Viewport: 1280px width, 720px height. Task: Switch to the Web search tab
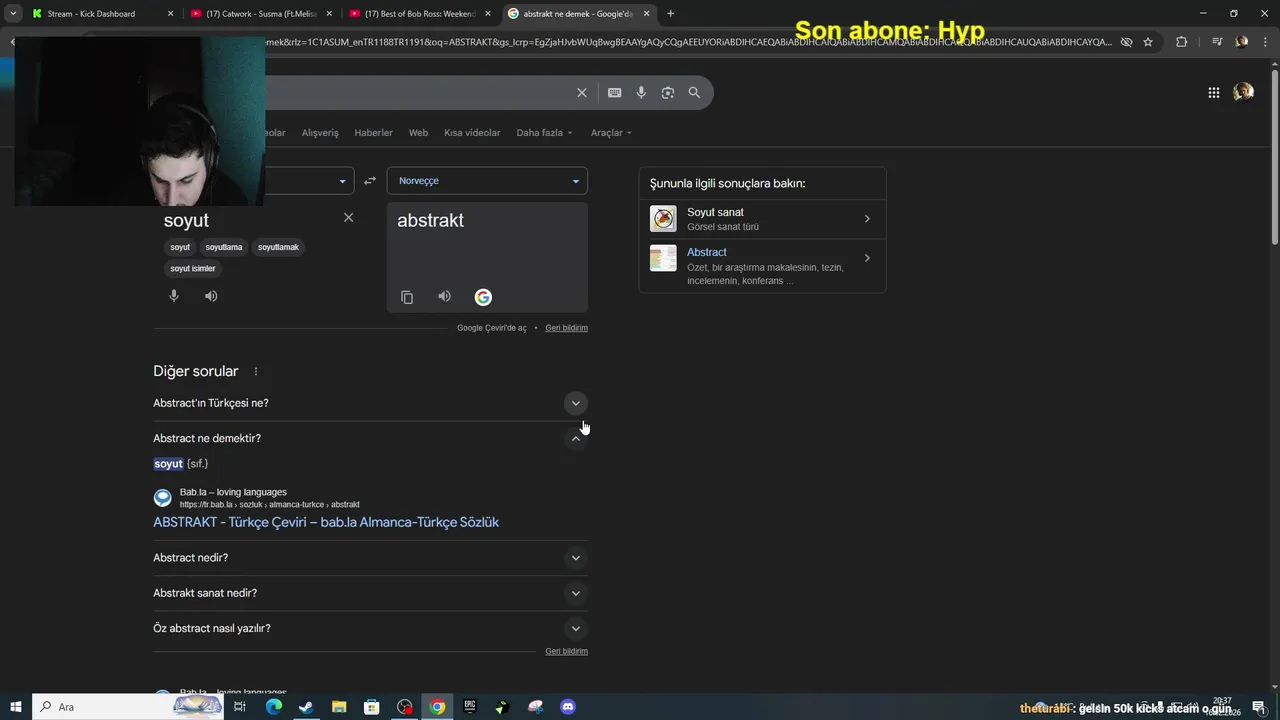click(x=418, y=133)
